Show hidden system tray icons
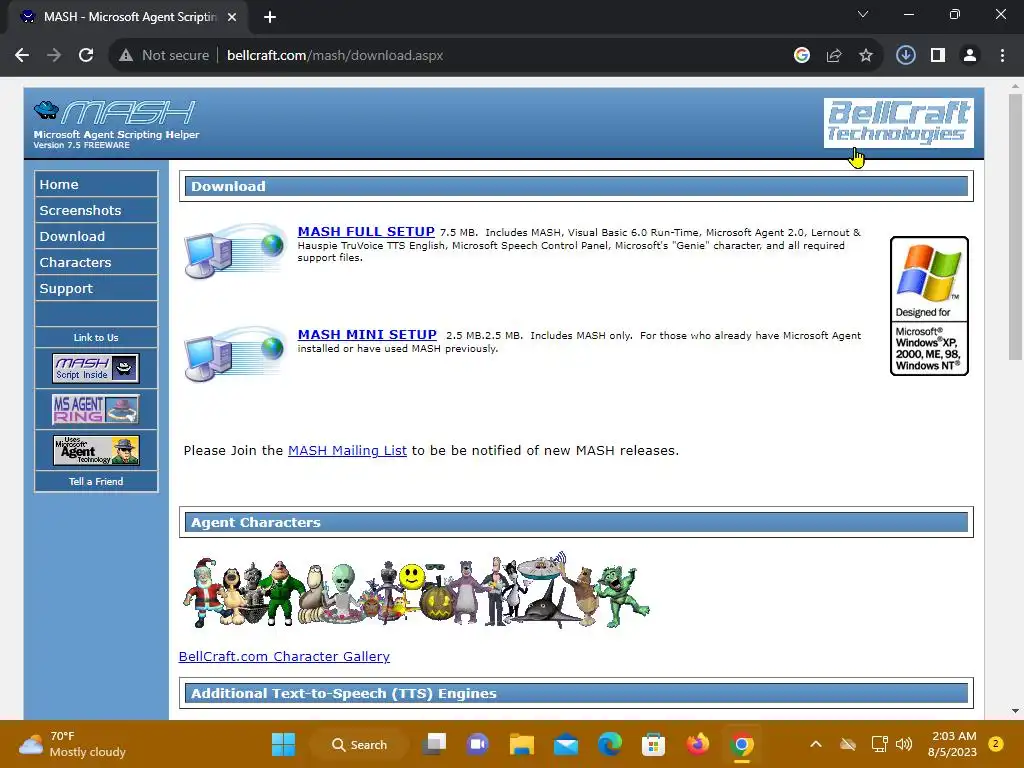 (816, 744)
